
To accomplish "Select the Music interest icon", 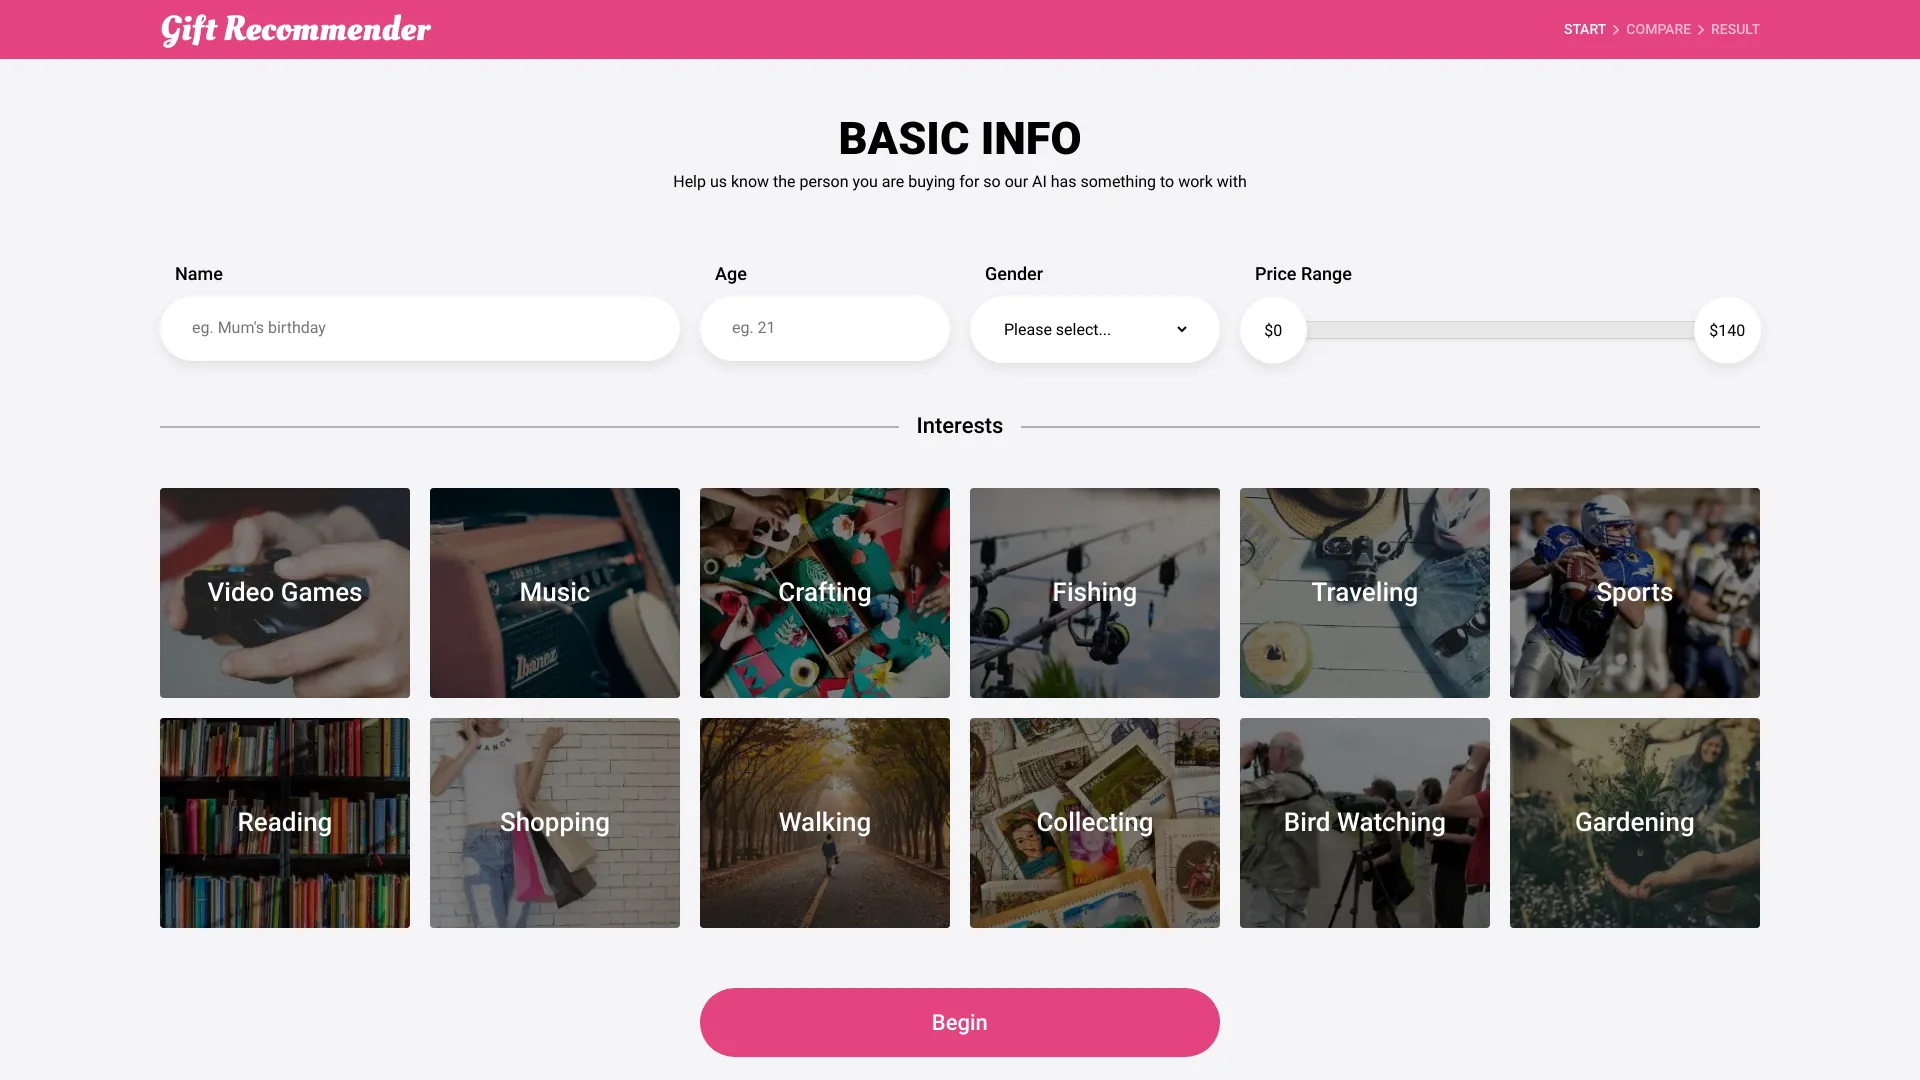I will click(x=554, y=592).
